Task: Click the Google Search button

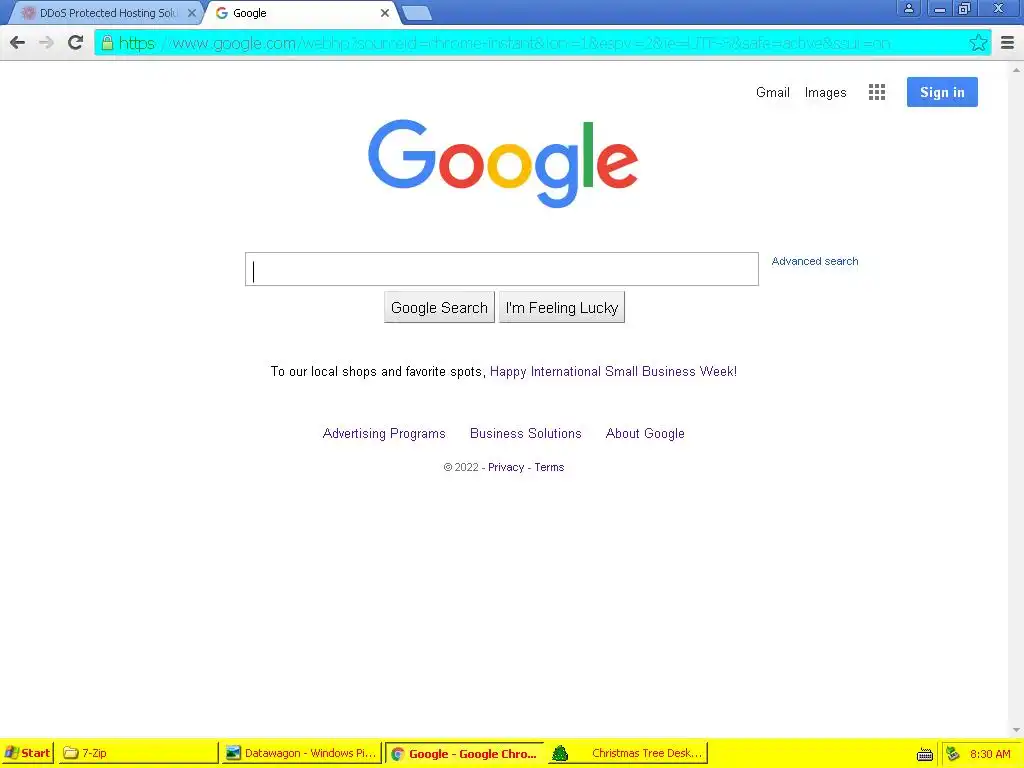Action: click(440, 308)
